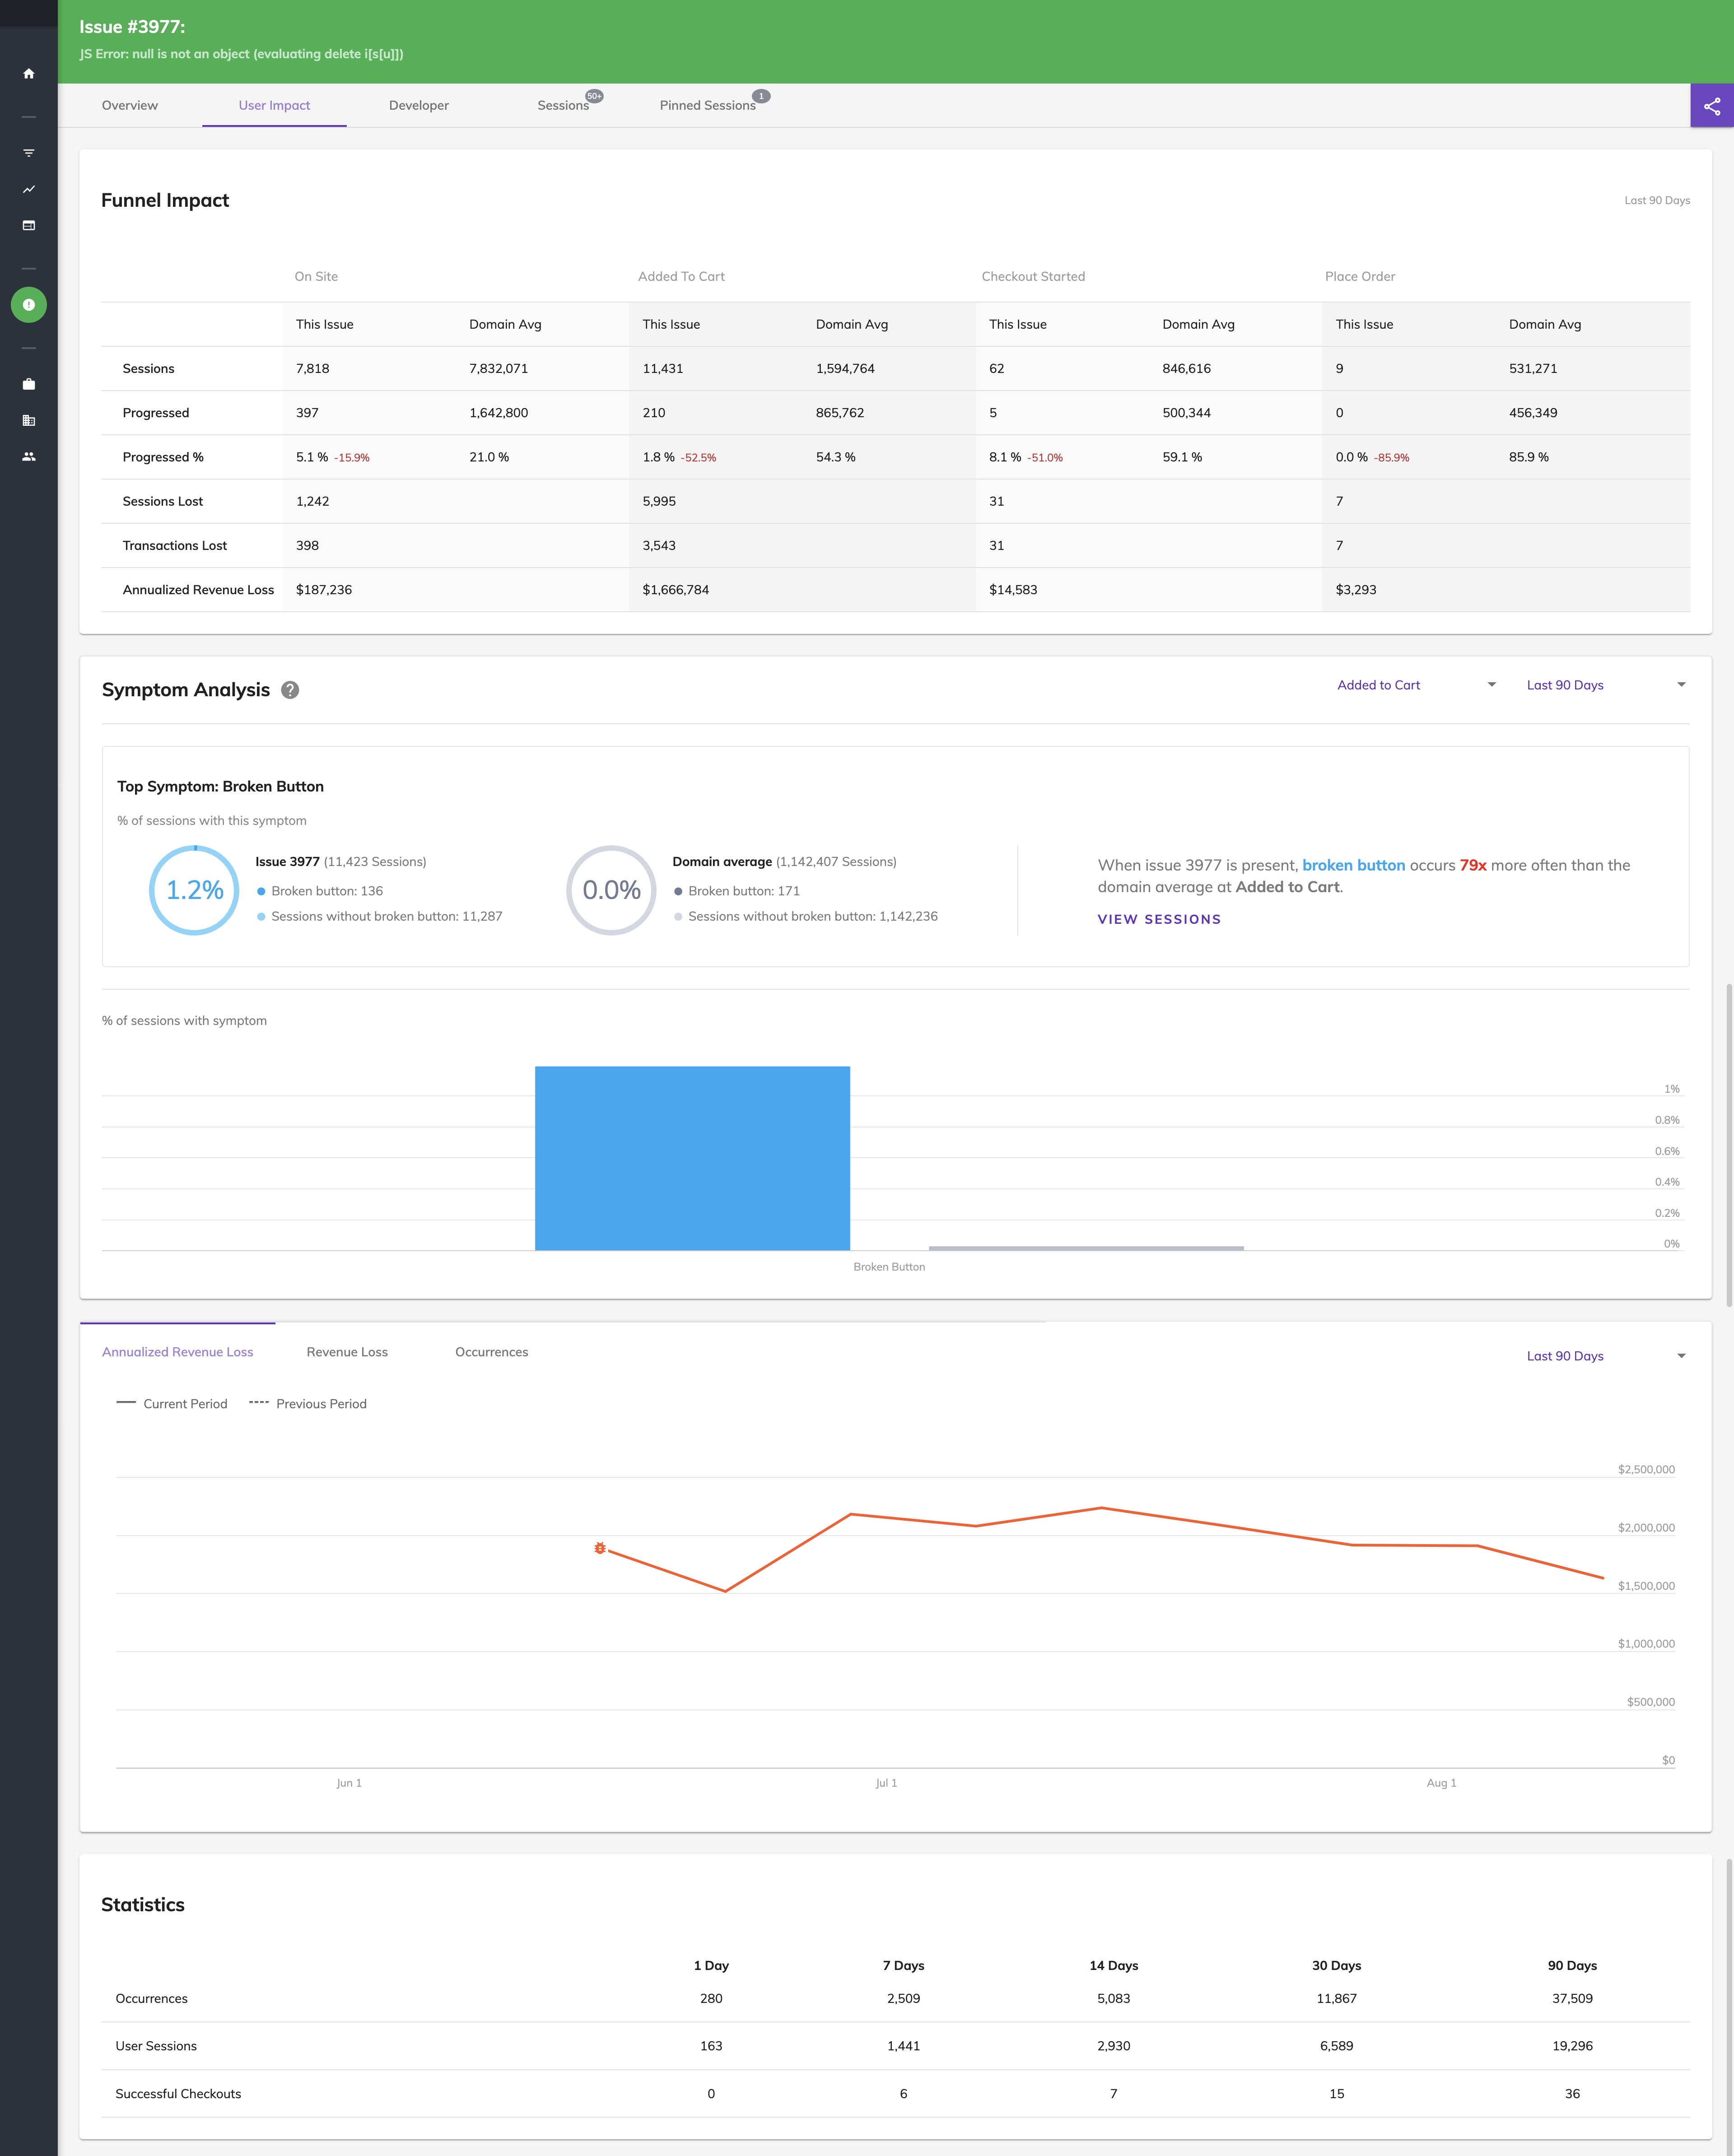Select the Revenue Loss tab
1734x2156 pixels.
pos(347,1351)
